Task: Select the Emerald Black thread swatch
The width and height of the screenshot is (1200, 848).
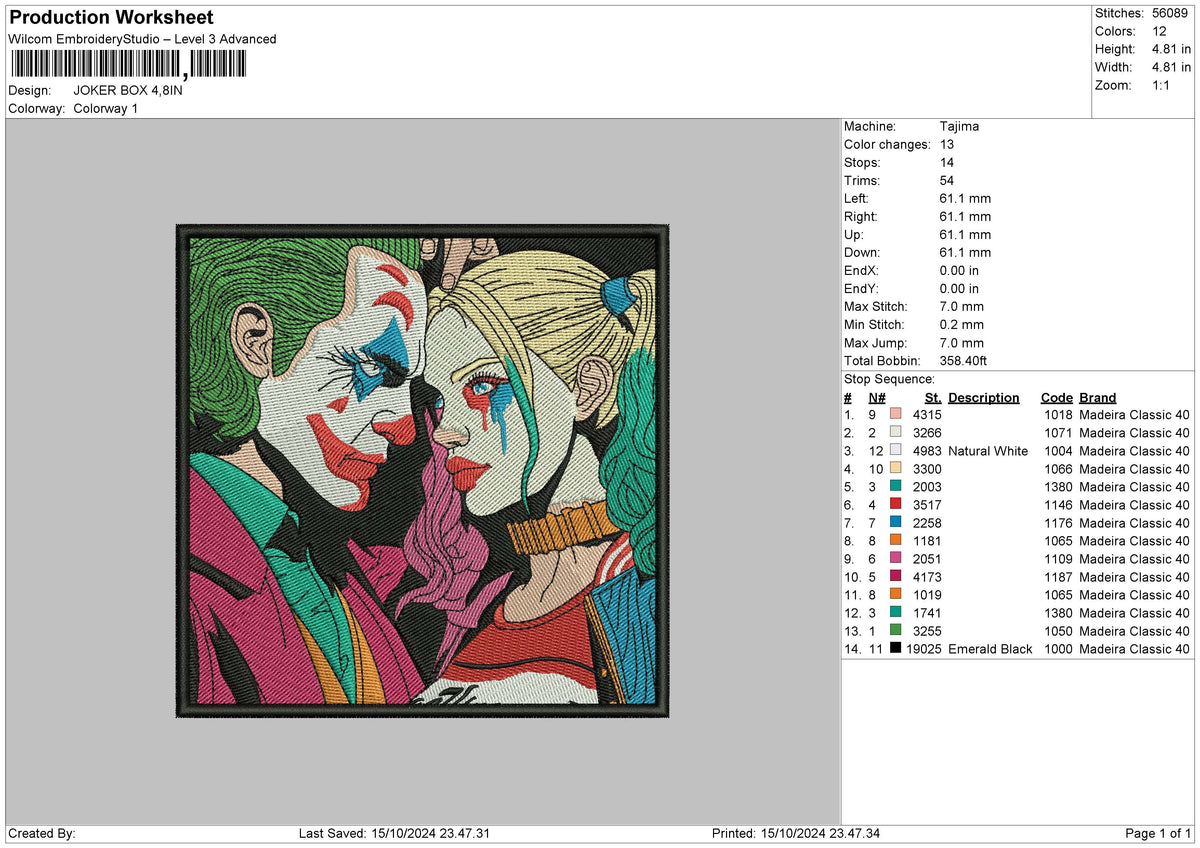Action: (895, 649)
